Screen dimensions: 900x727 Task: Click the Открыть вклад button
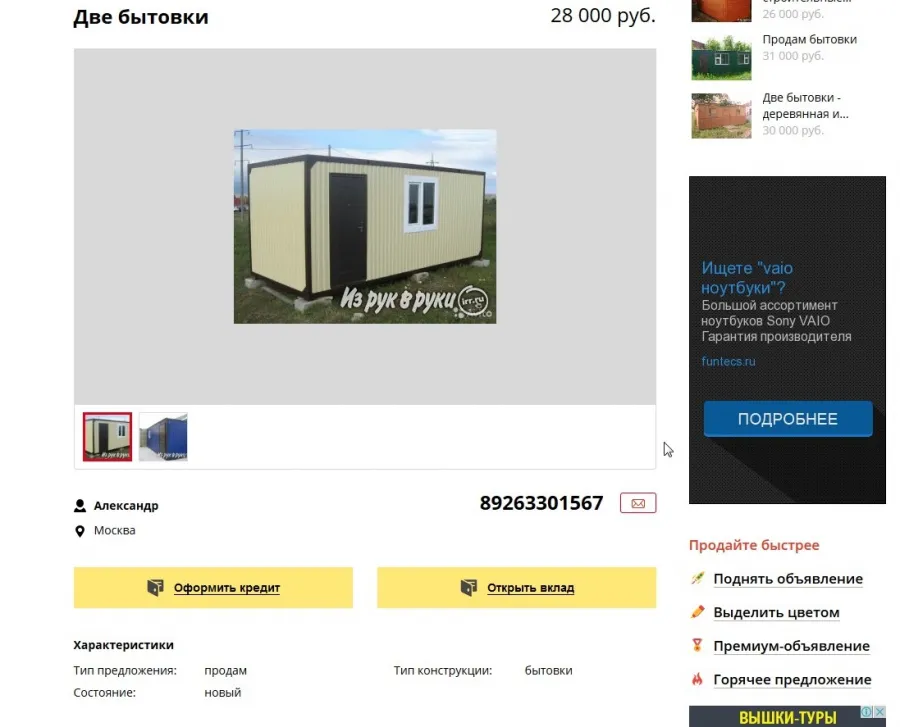pyautogui.click(x=517, y=588)
